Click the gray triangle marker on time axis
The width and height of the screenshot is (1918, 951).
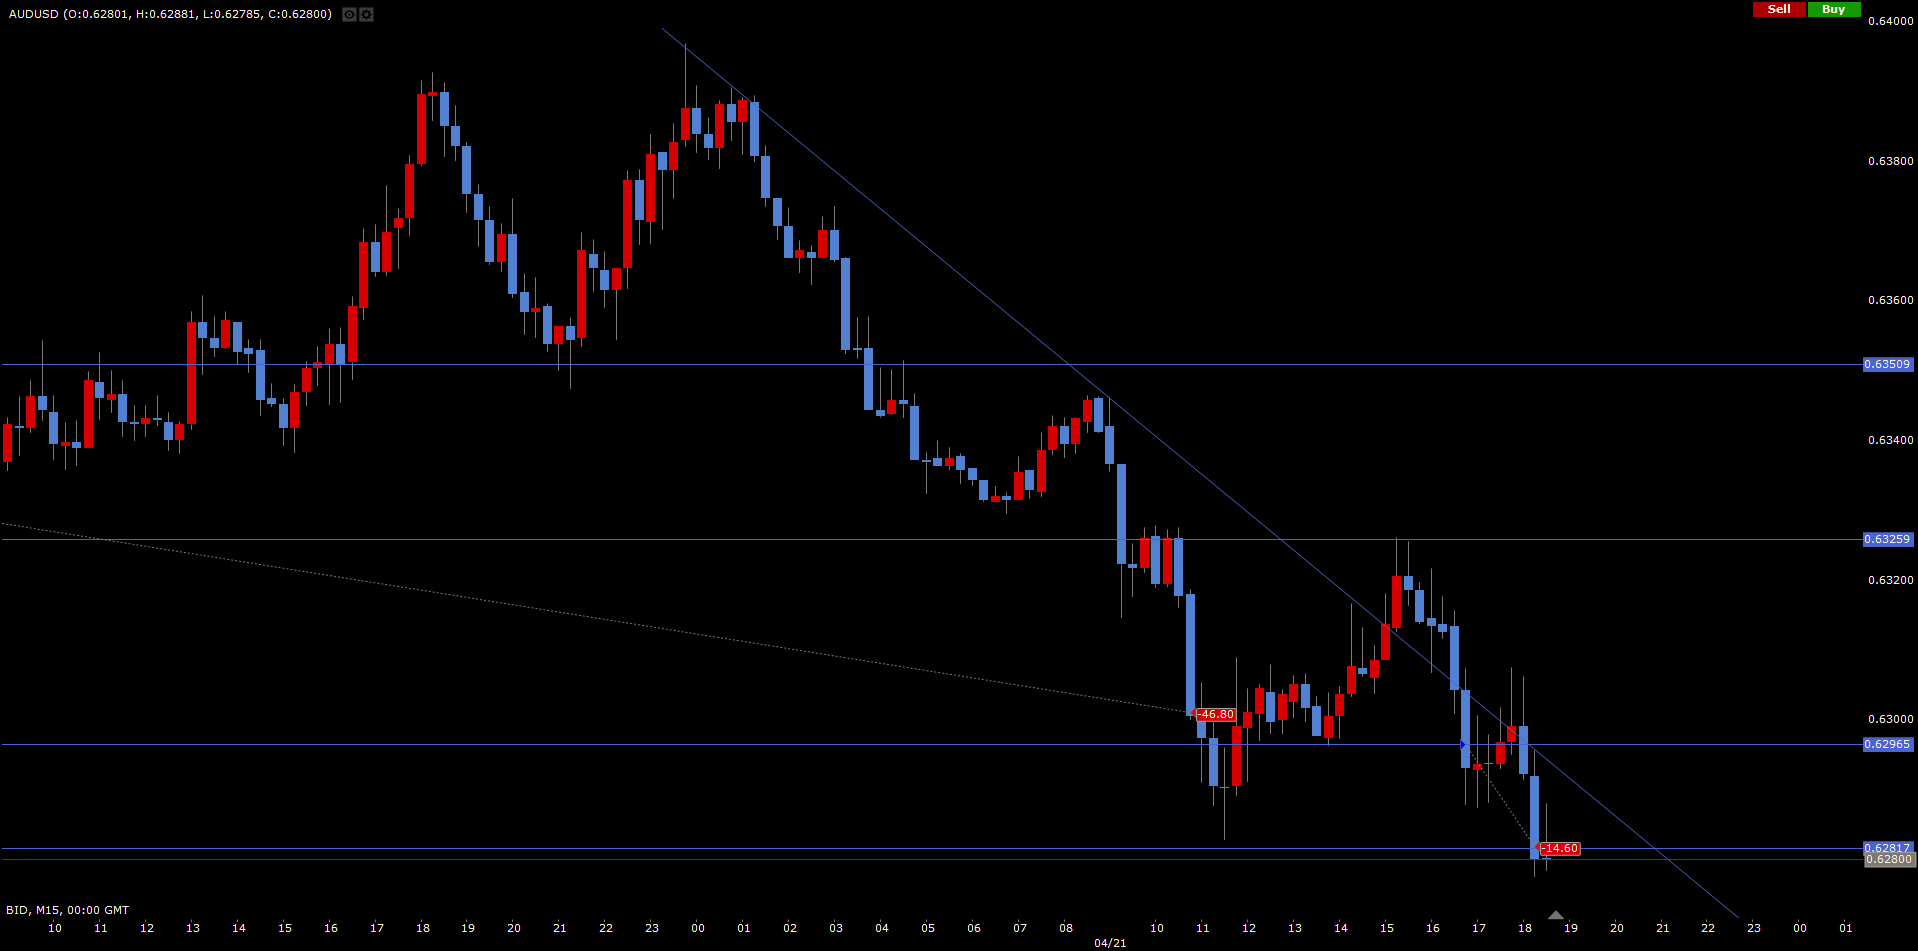point(1555,915)
